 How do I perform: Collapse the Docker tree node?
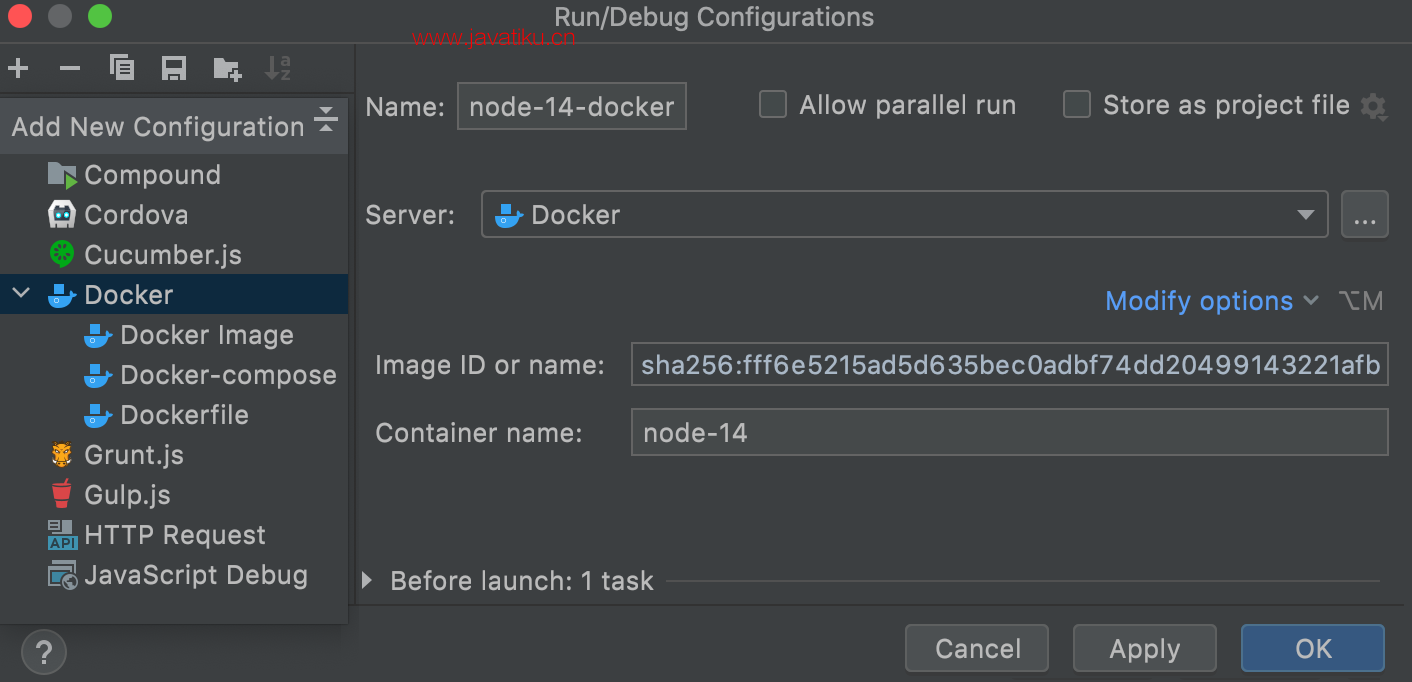[22, 295]
